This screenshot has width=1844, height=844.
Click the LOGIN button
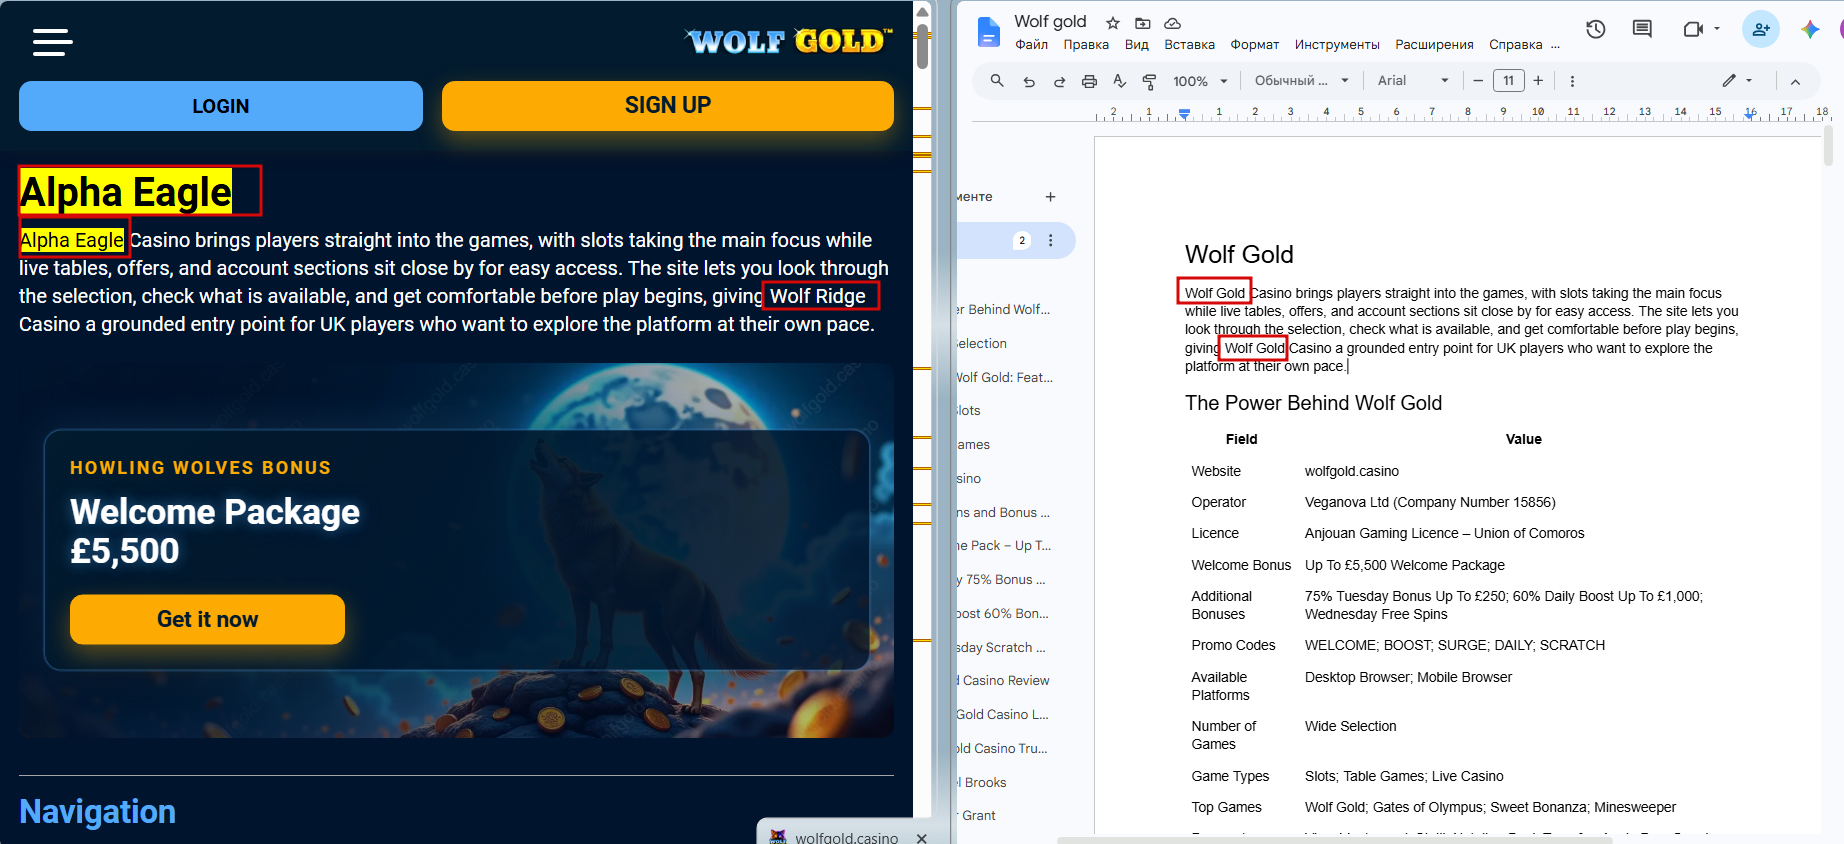coord(221,106)
